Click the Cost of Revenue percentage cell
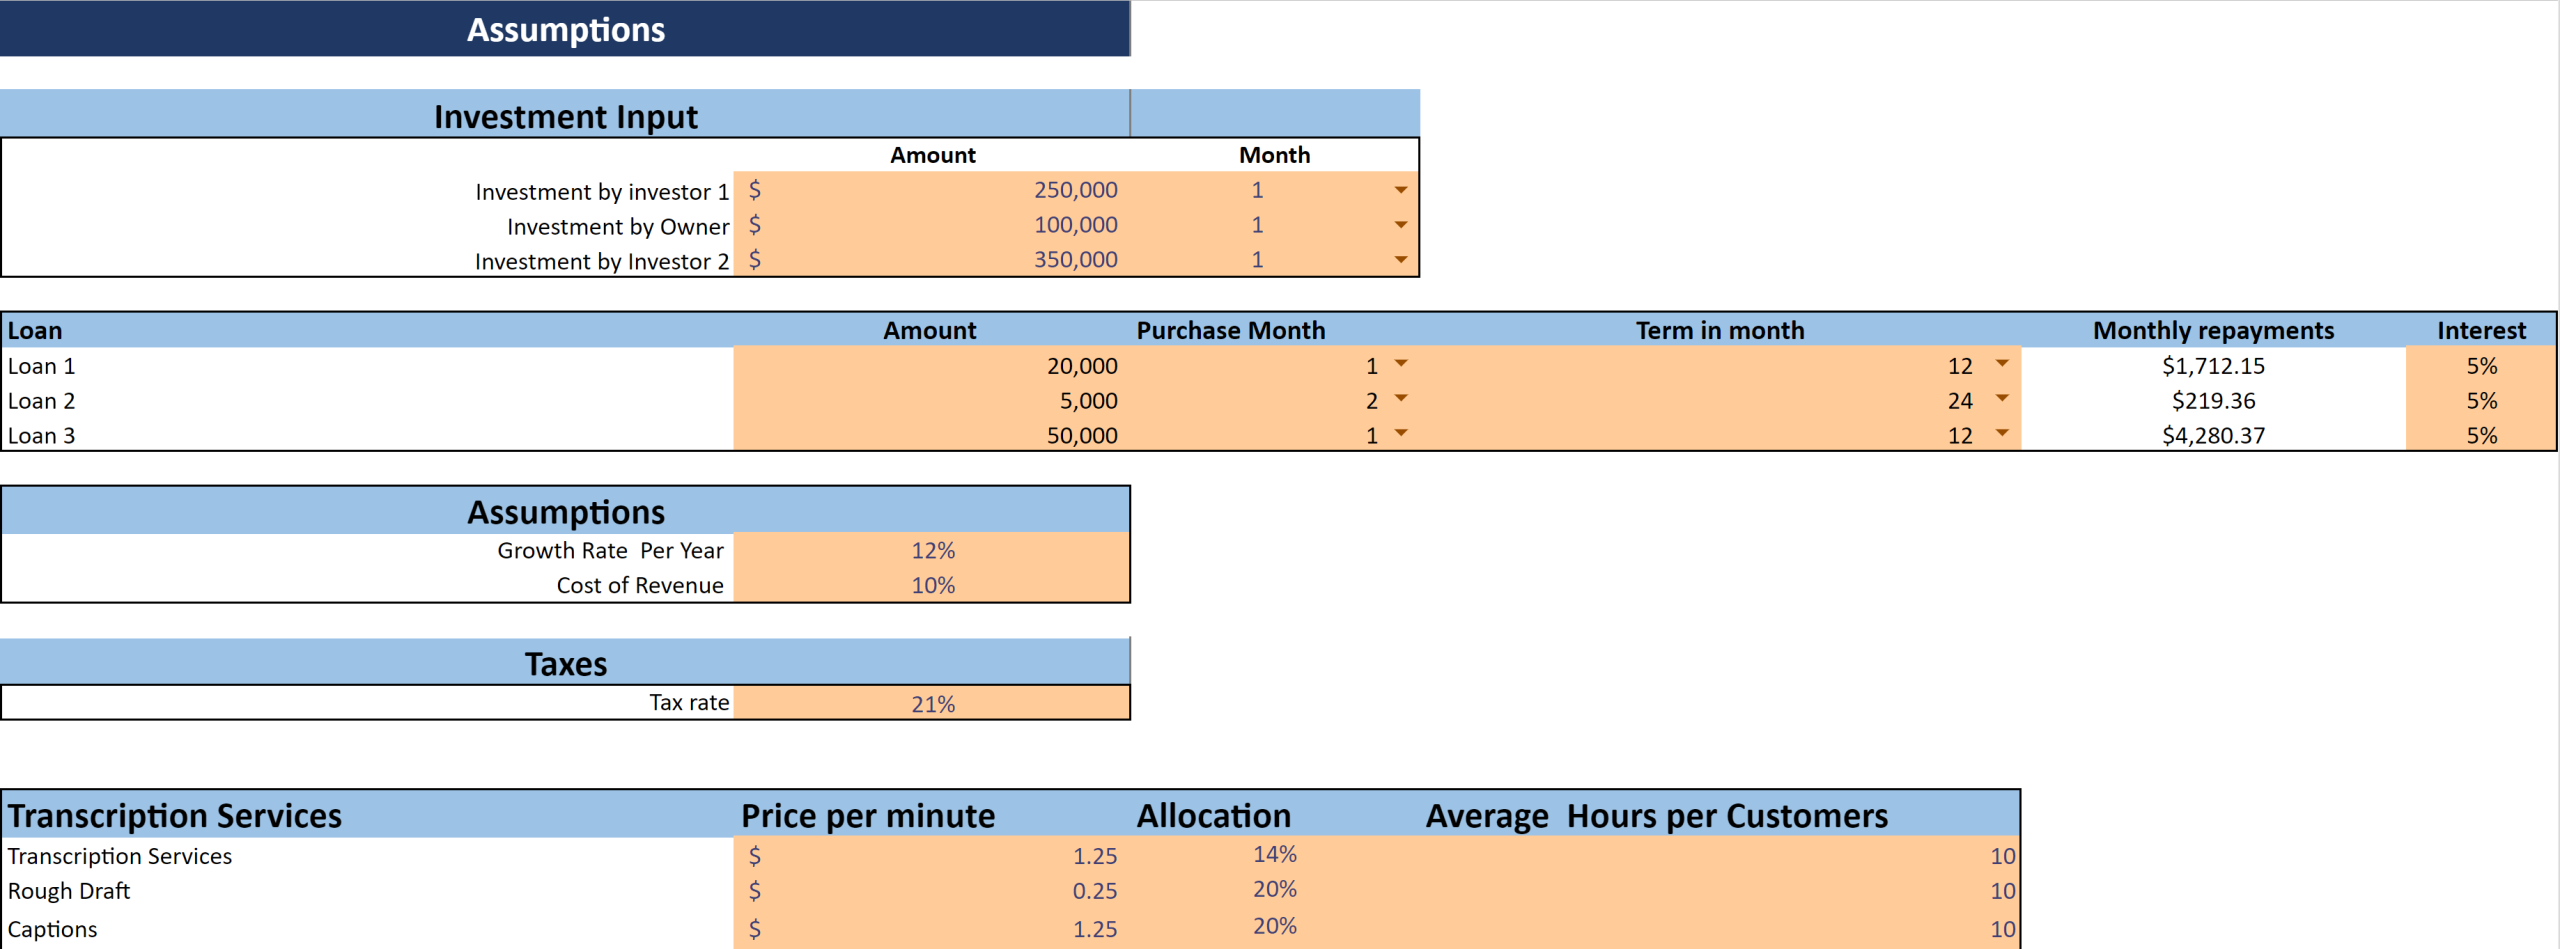The image size is (2560, 949). (932, 586)
